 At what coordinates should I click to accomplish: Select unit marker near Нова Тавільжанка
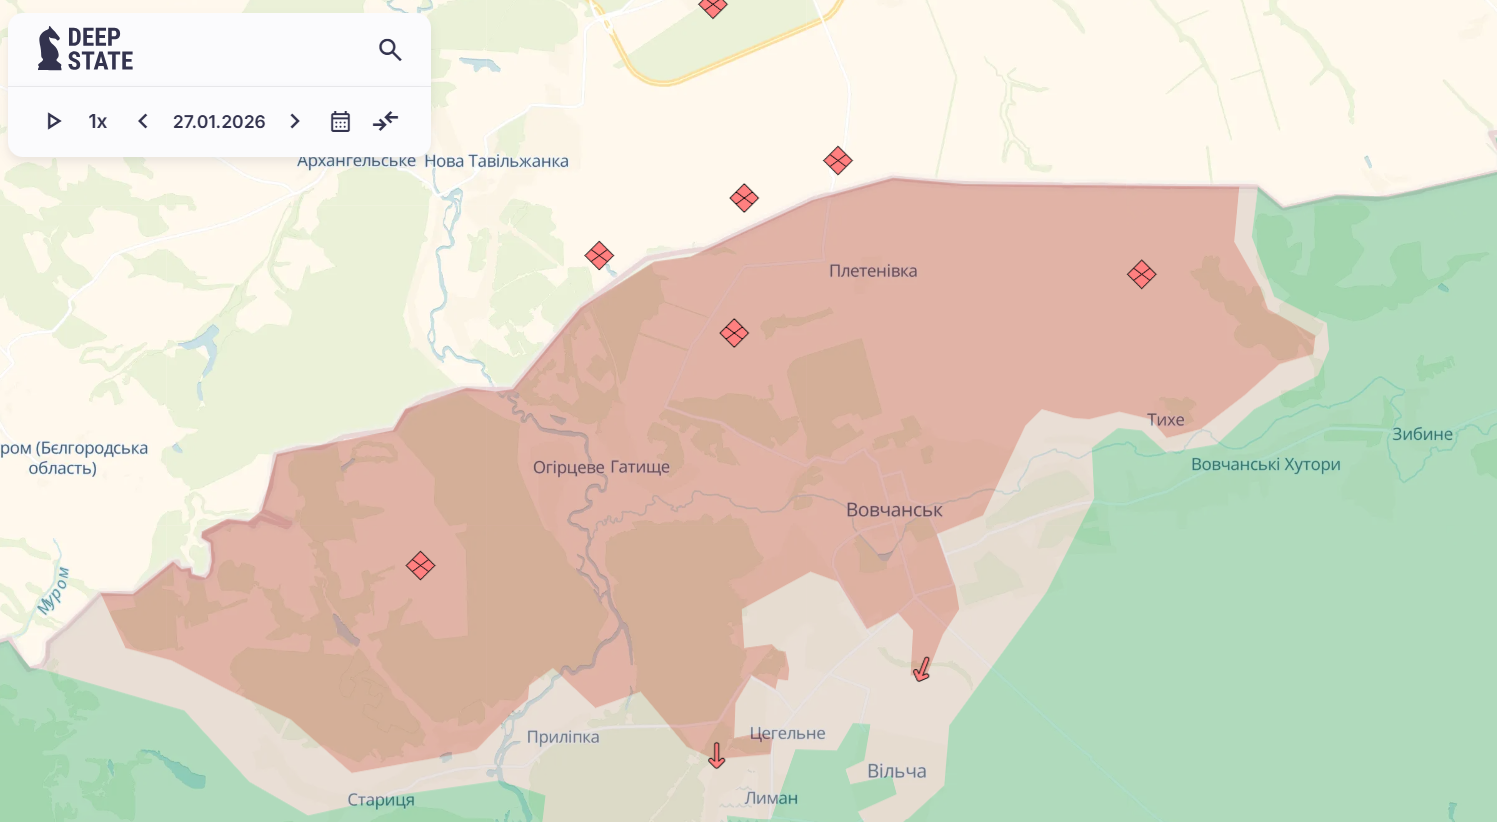[x=599, y=255]
